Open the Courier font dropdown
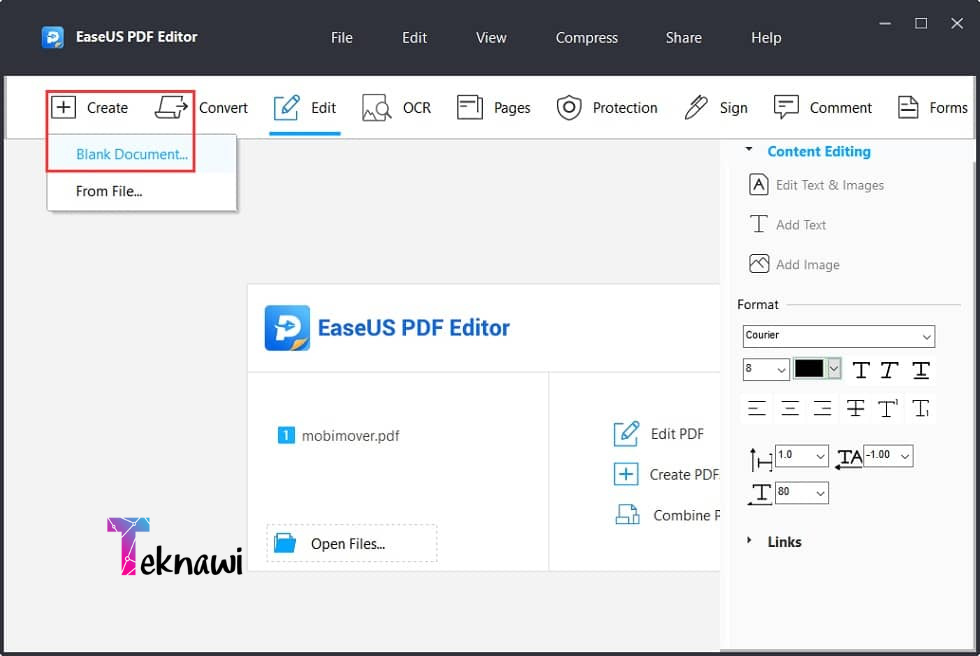Viewport: 980px width, 656px height. point(839,336)
